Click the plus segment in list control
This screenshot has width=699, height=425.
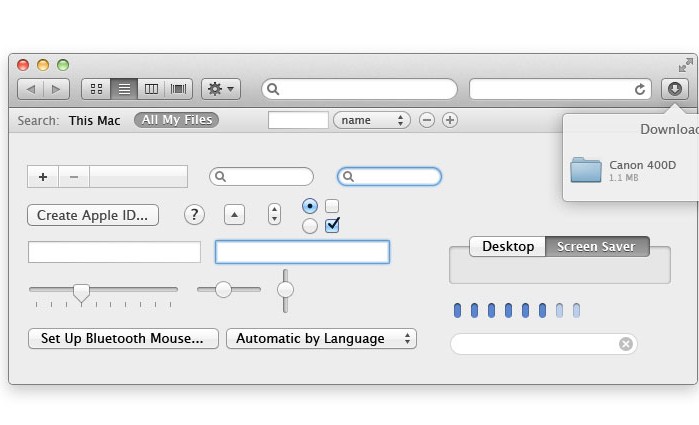point(43,177)
